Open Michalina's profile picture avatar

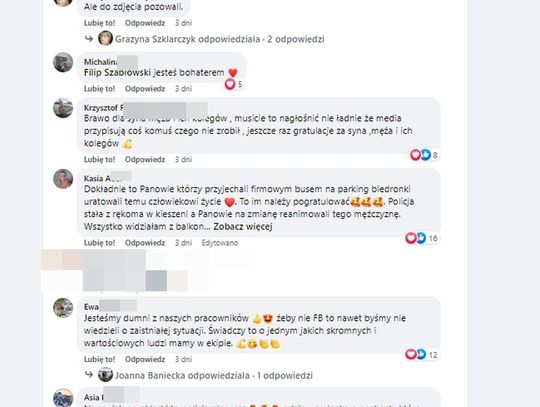pyautogui.click(x=63, y=62)
